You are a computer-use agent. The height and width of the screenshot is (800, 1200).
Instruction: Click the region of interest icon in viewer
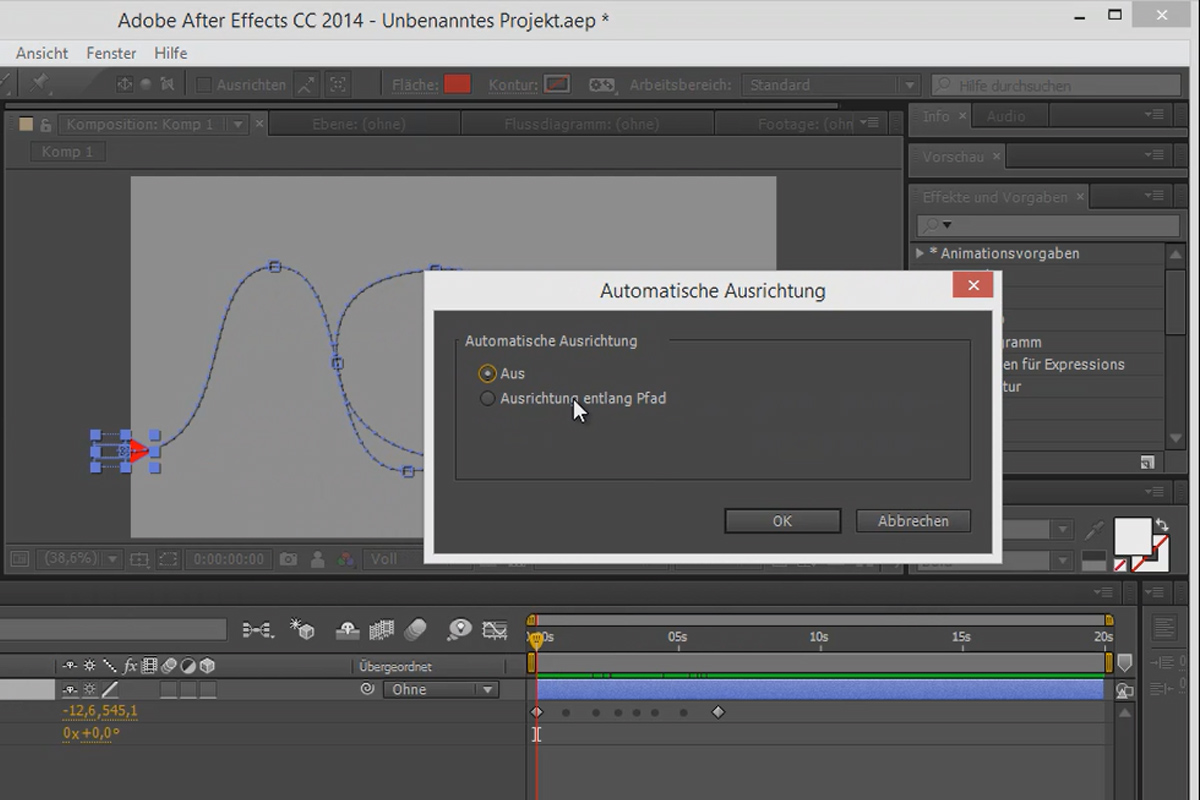(168, 560)
